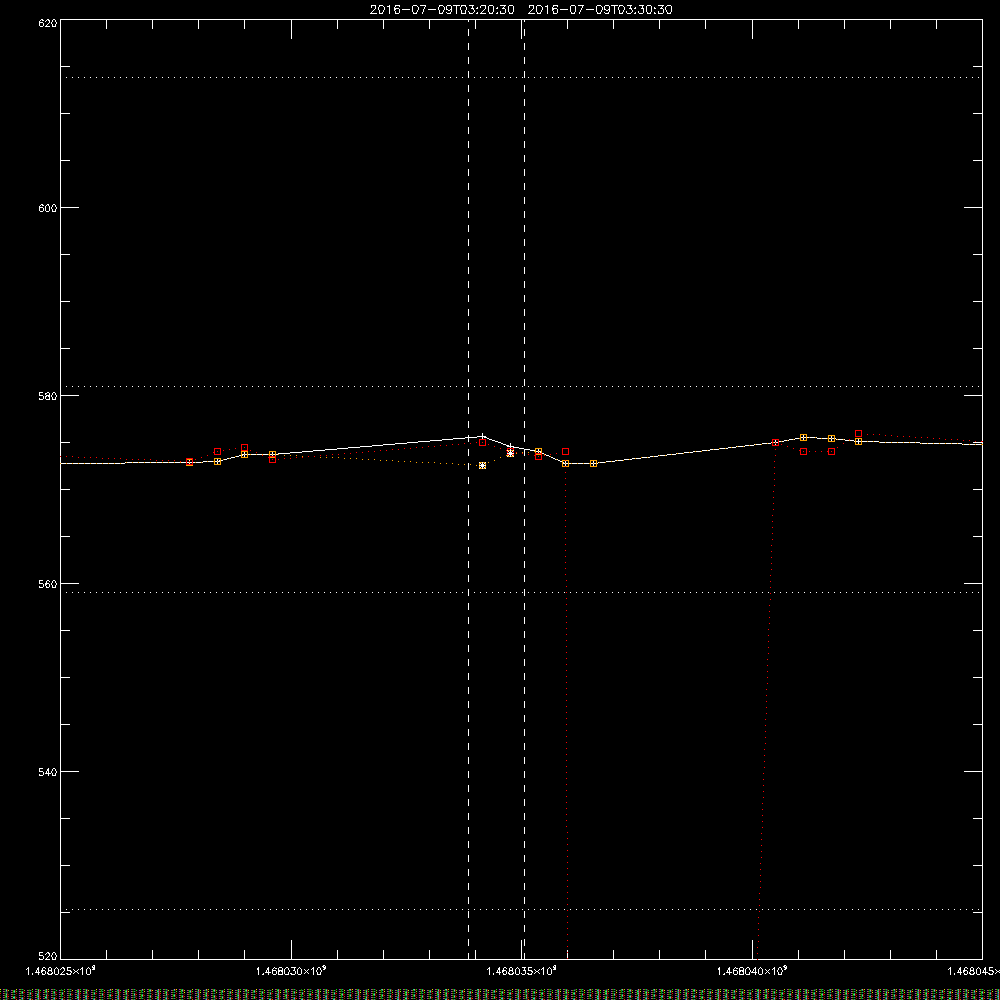The width and height of the screenshot is (1000, 1000).
Task: Click the x-axis label 1.468025×10⁹
Action: coord(61,971)
